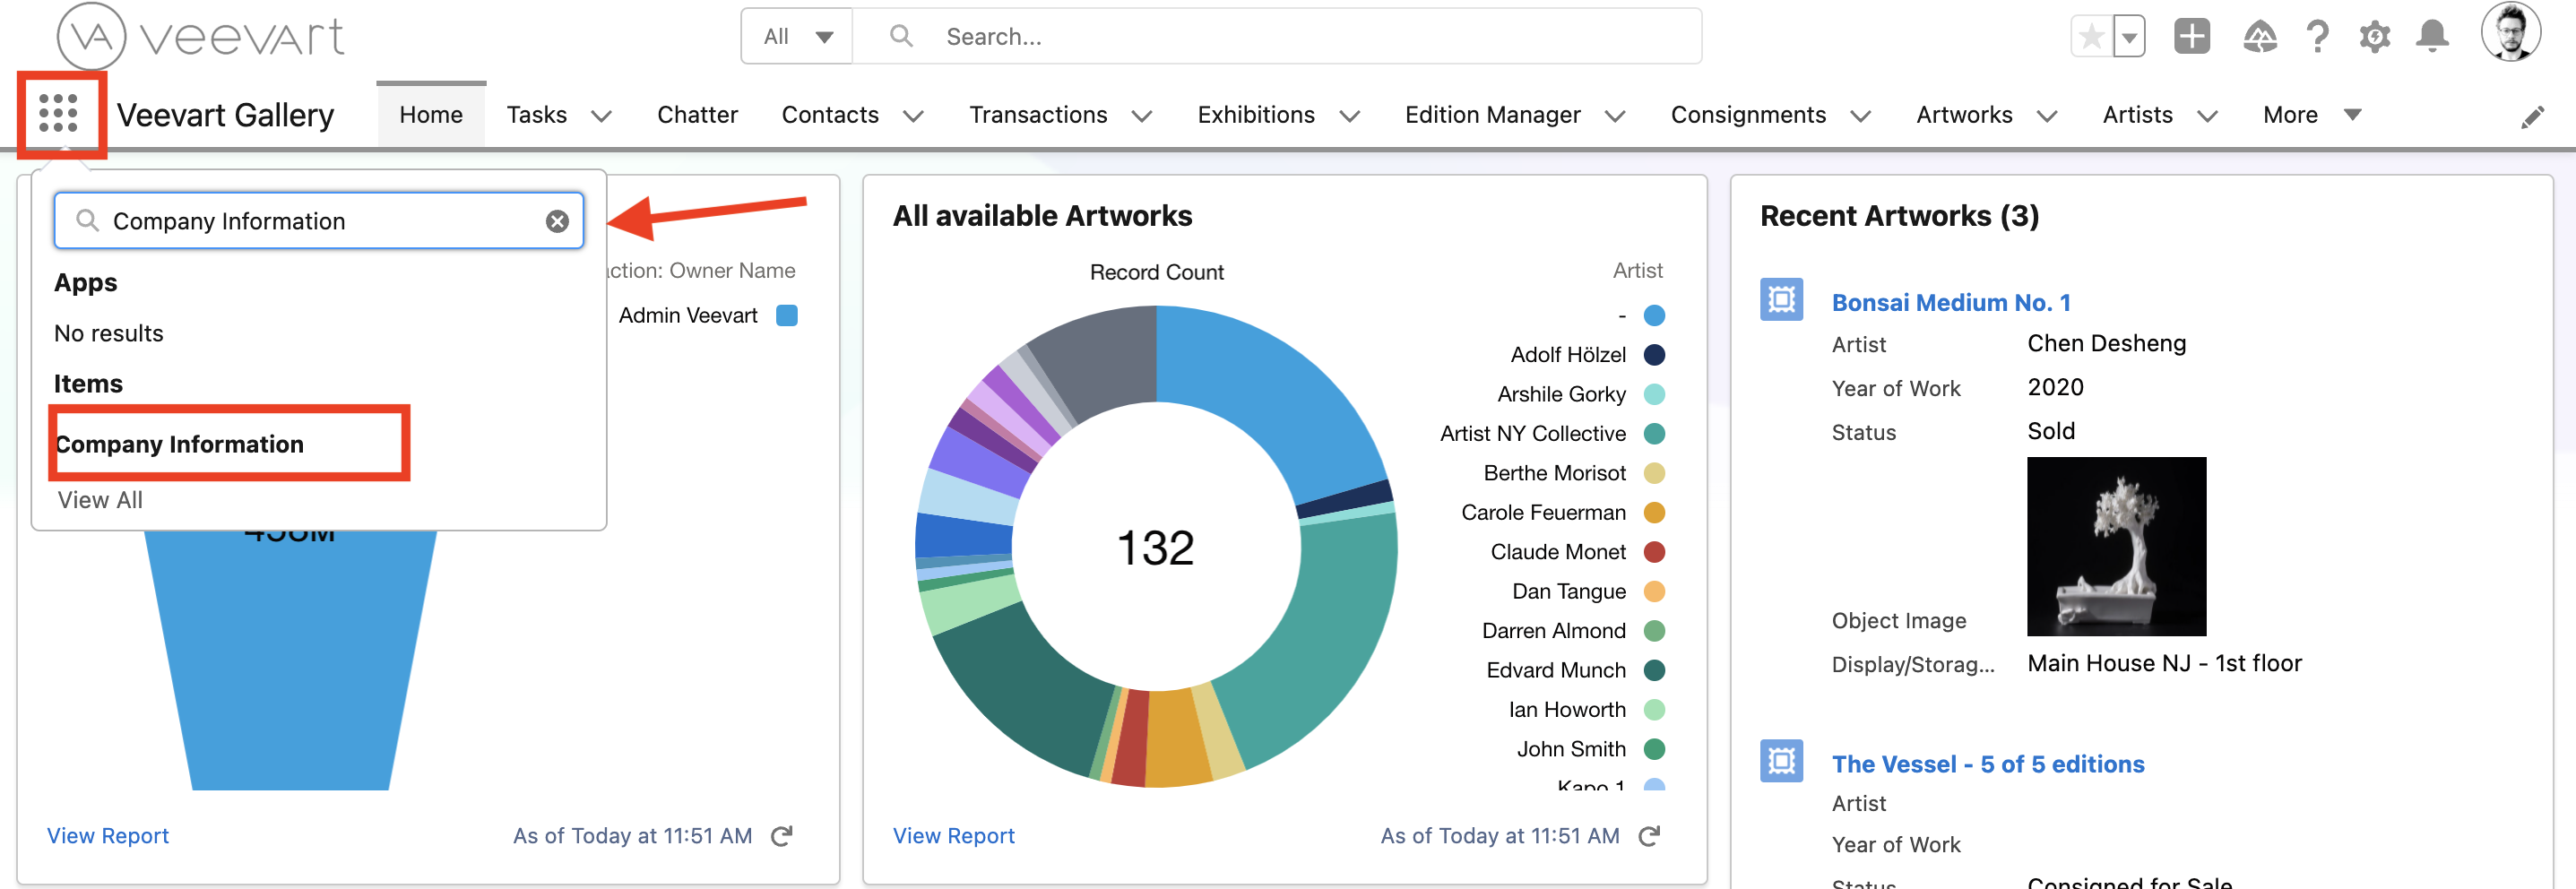This screenshot has width=2576, height=889.
Task: Click the pencil icon to edit navigation
Action: pos(2531,117)
